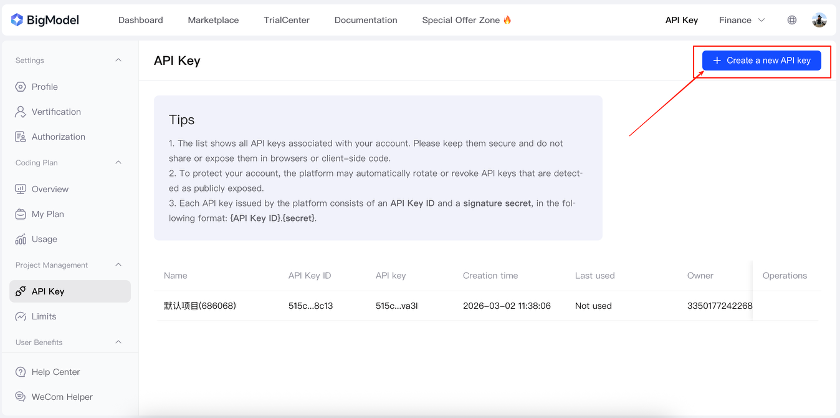
Task: Open the language globe icon
Action: click(x=792, y=20)
